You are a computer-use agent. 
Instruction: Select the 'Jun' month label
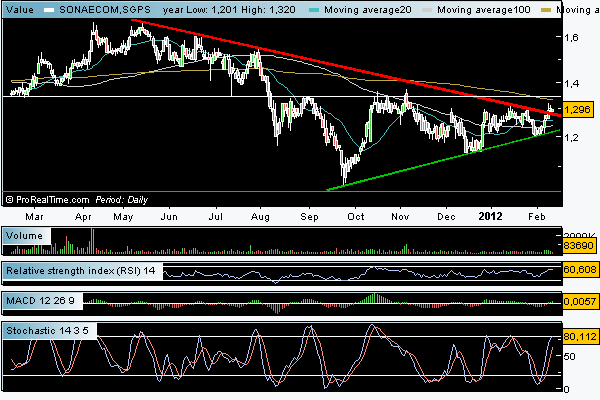tap(169, 217)
